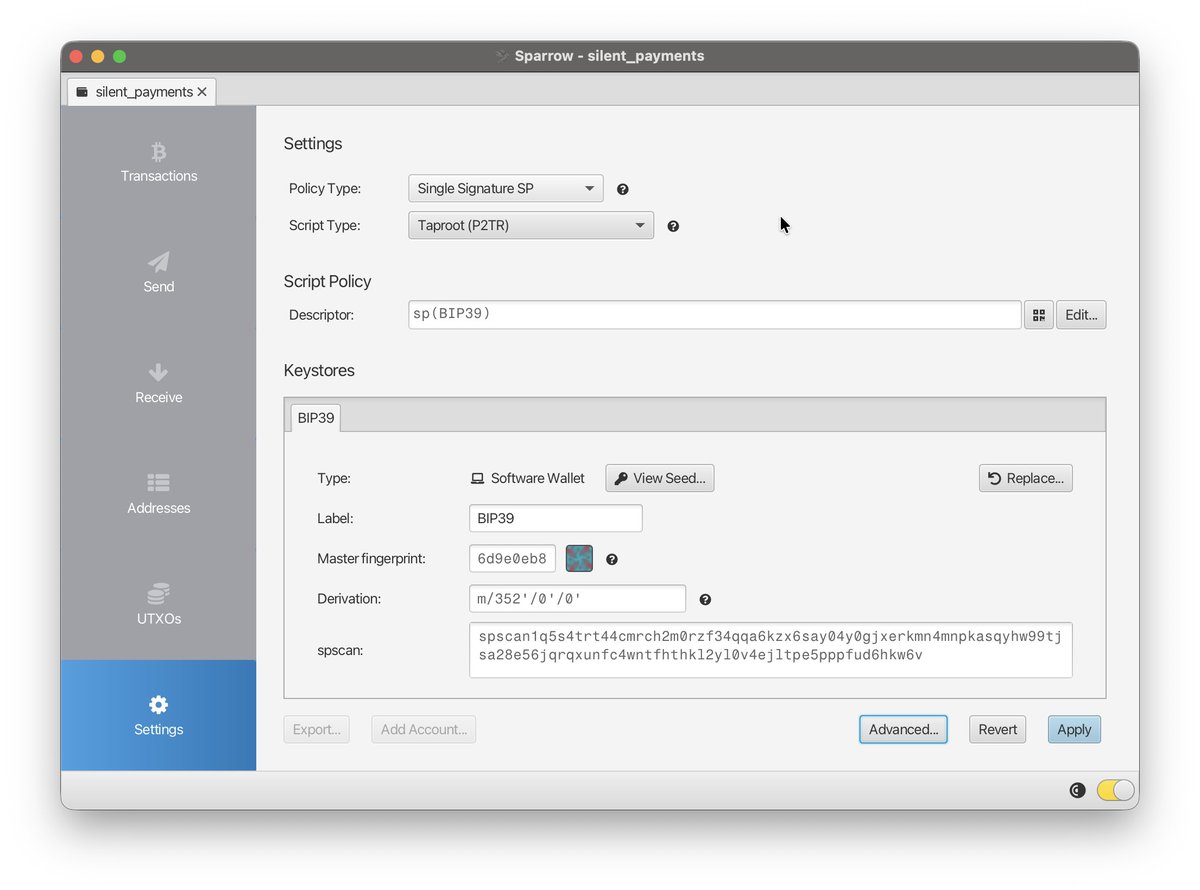Open the UTXOs sidebar section
Screen dimensions: 1200x890
click(x=158, y=605)
